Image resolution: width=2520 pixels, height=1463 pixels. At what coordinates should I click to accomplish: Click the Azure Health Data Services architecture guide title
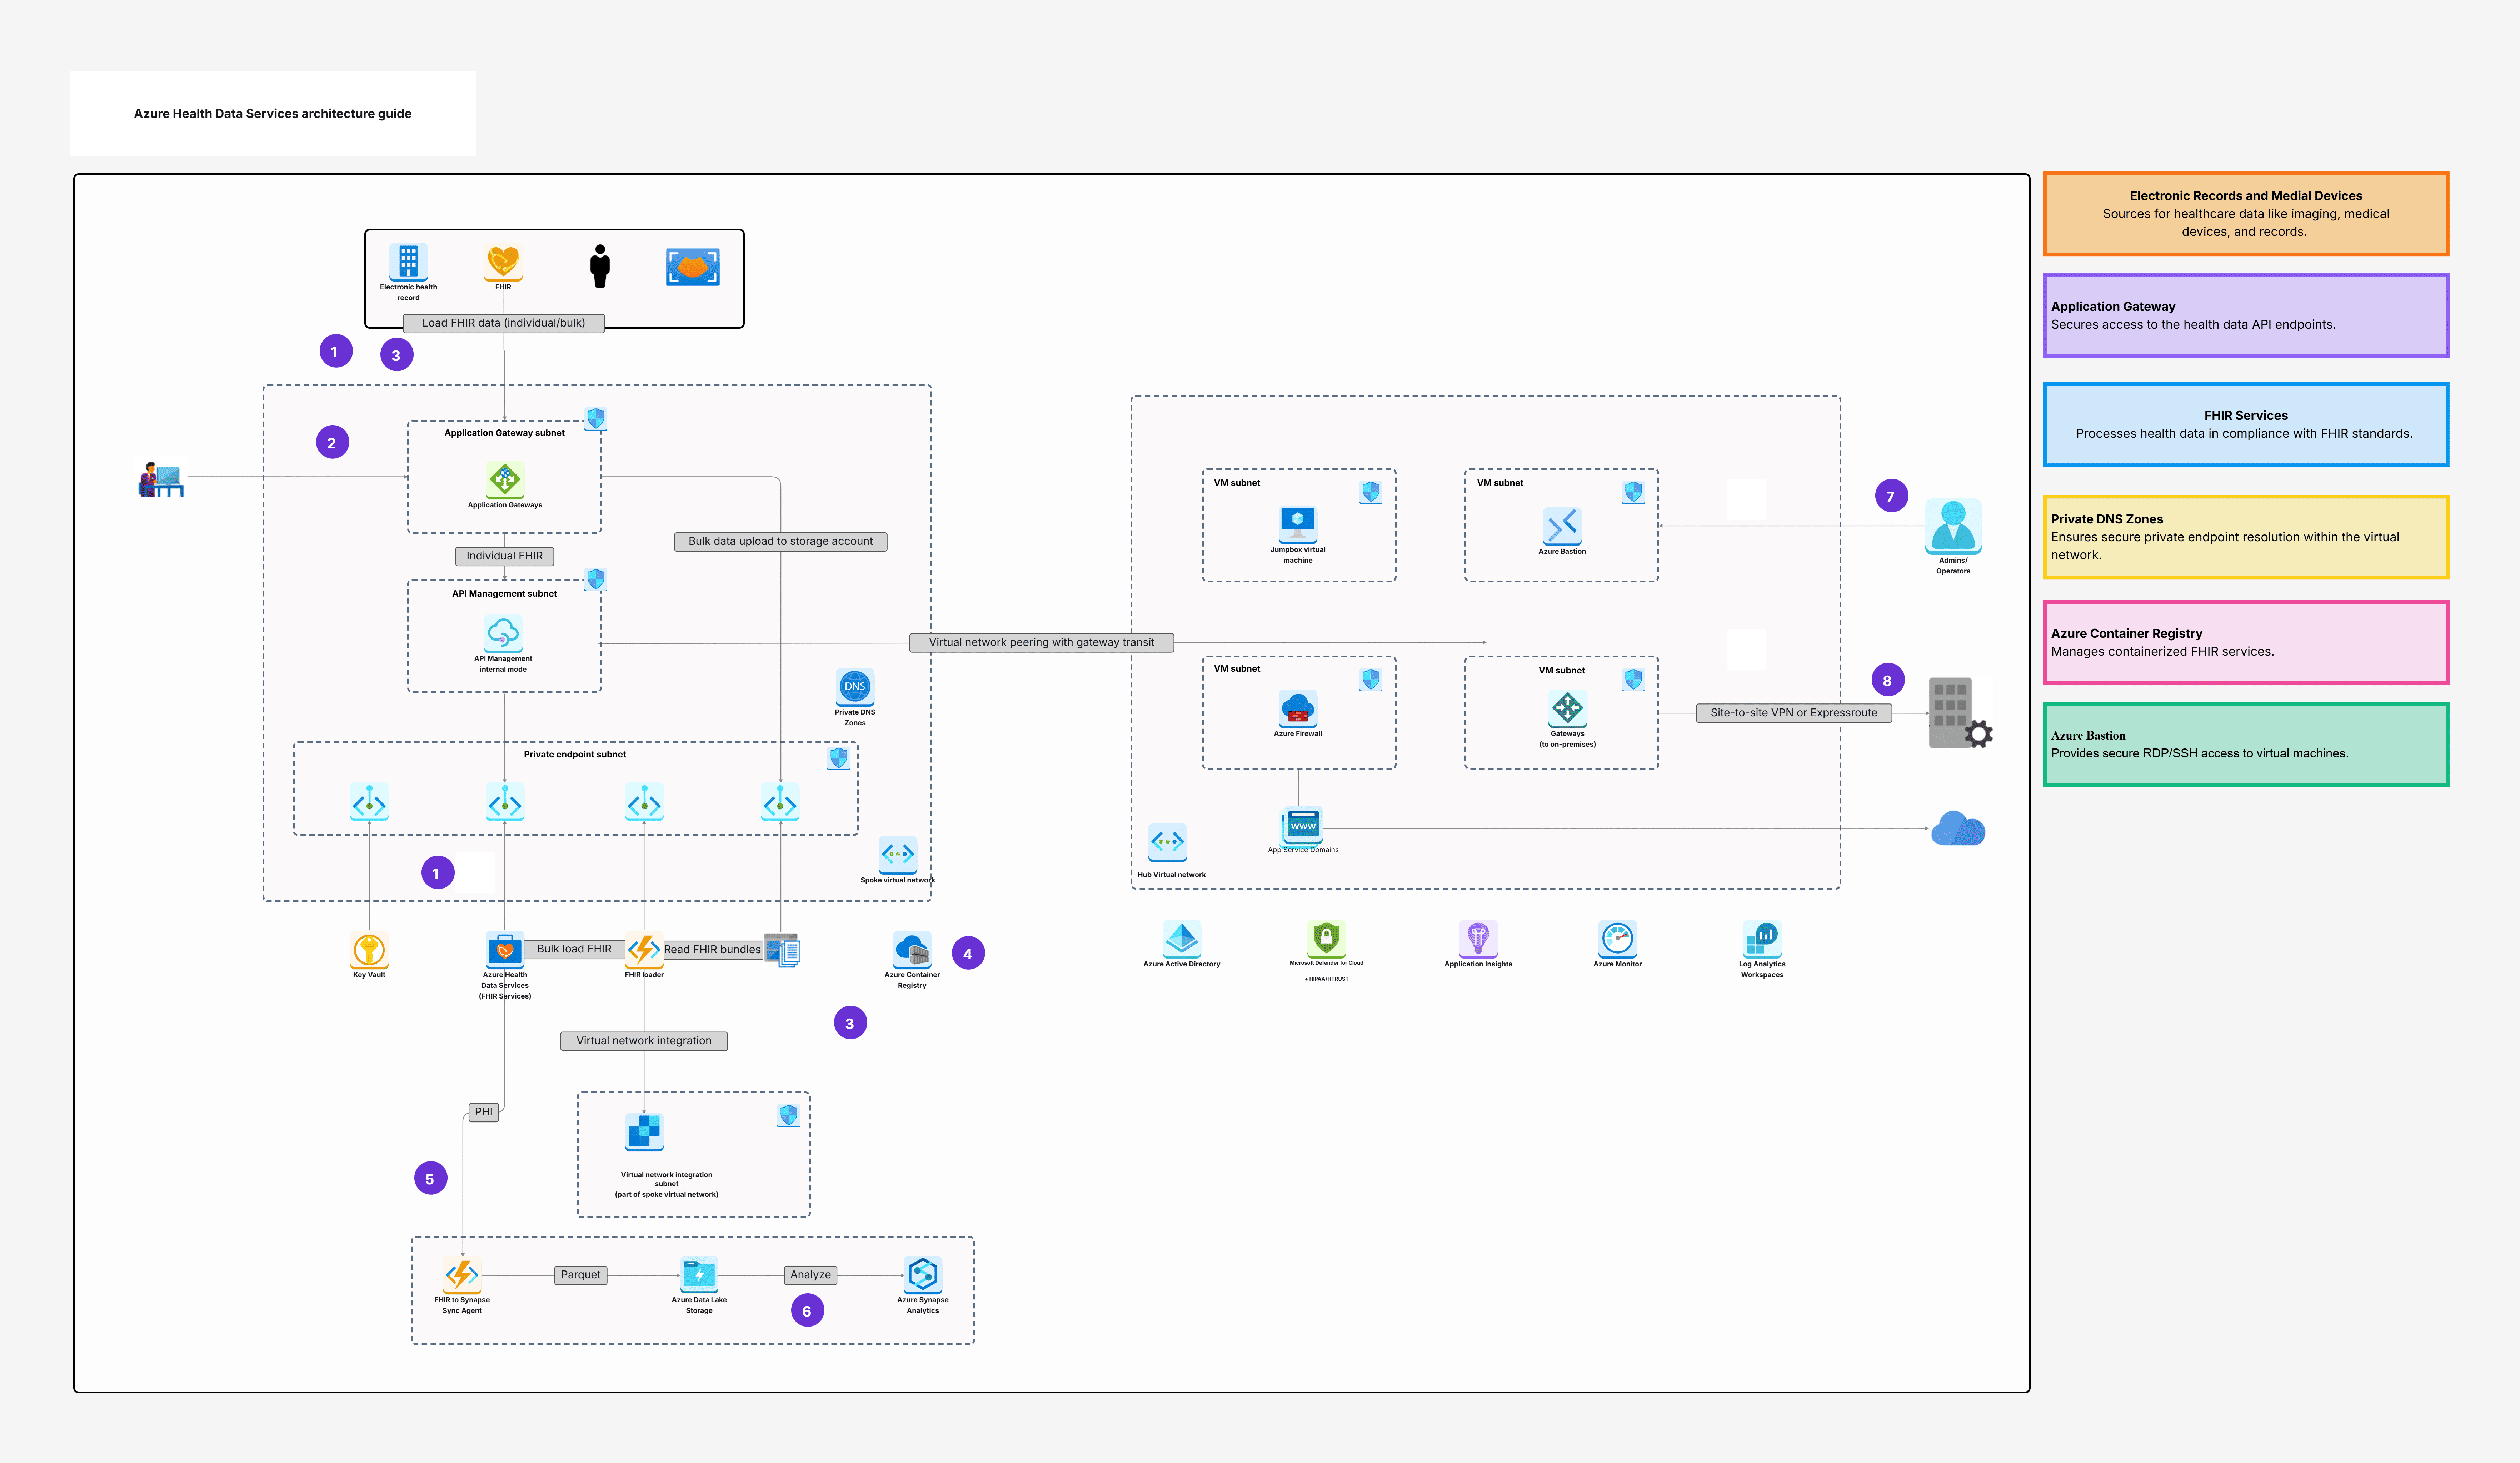(273, 114)
